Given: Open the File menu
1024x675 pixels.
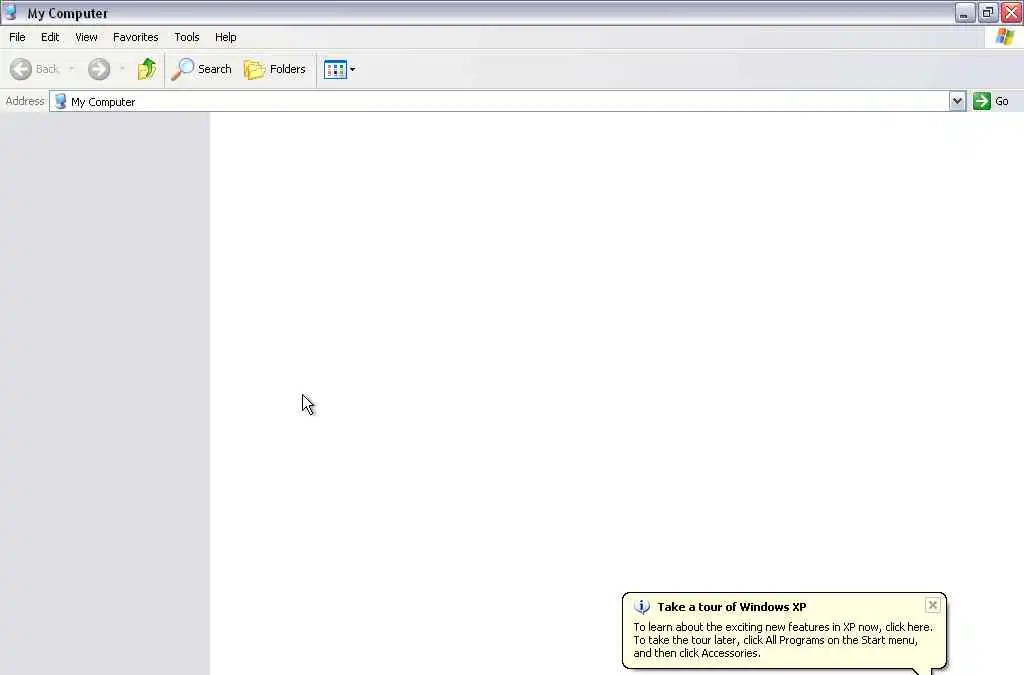Looking at the screenshot, I should [x=17, y=37].
